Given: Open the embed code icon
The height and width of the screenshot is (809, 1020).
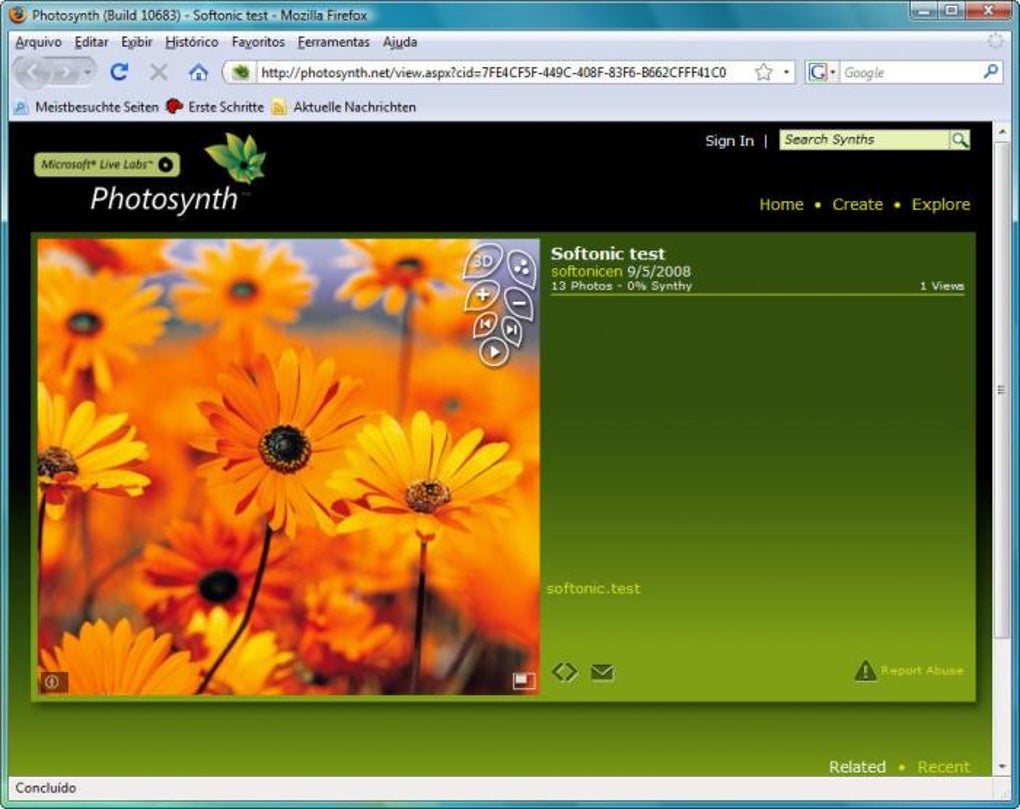Looking at the screenshot, I should pyautogui.click(x=565, y=671).
